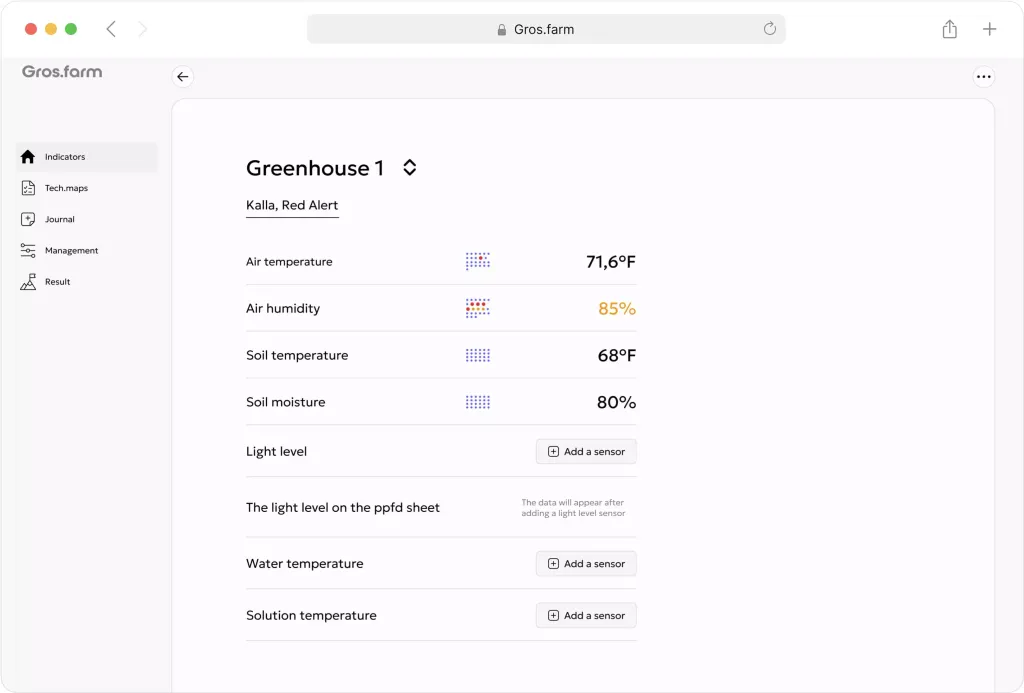The height and width of the screenshot is (693, 1024).
Task: Open Soil temperature dot chart
Action: click(x=477, y=355)
